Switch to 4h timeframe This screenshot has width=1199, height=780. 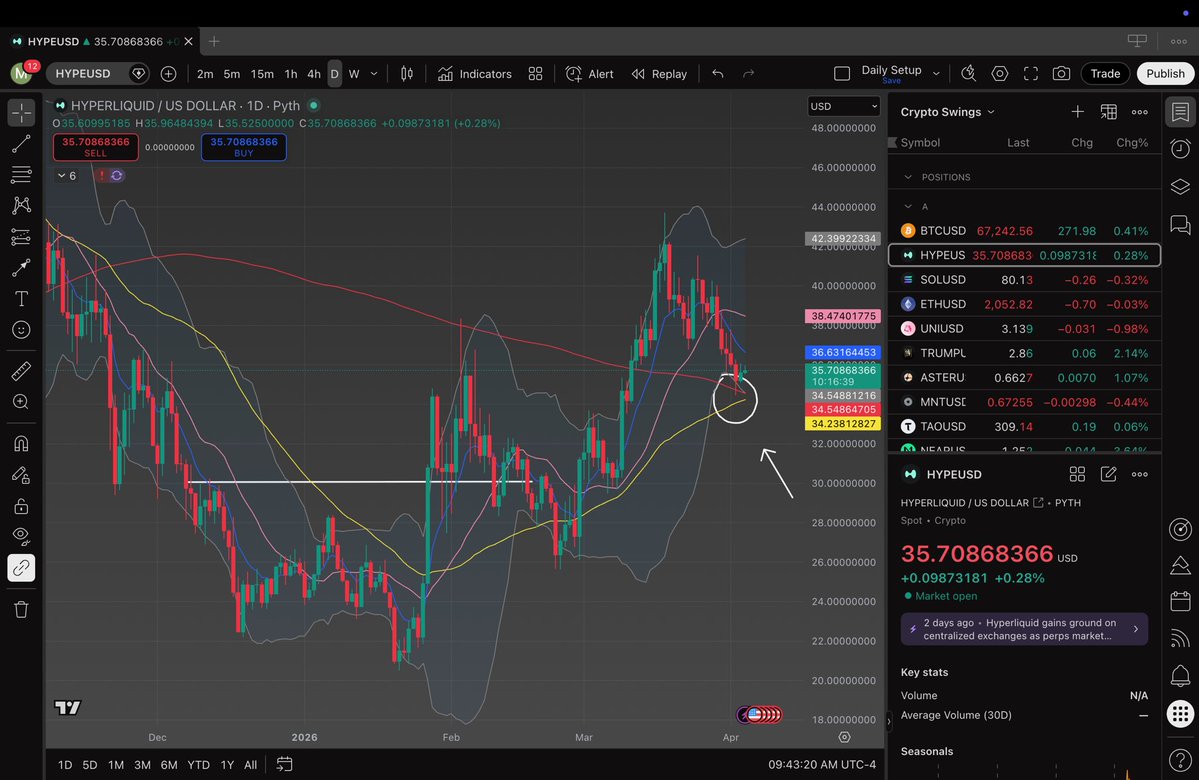click(x=313, y=74)
